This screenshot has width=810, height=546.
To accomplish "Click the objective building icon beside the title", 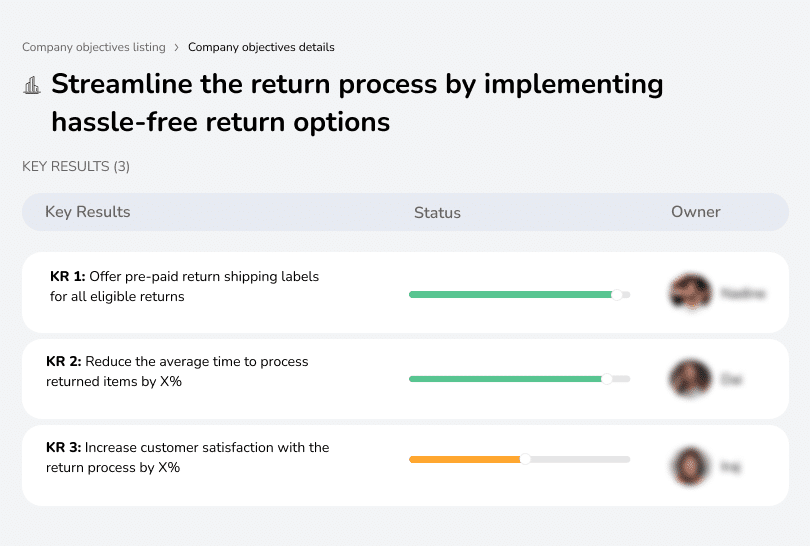I will tap(32, 86).
